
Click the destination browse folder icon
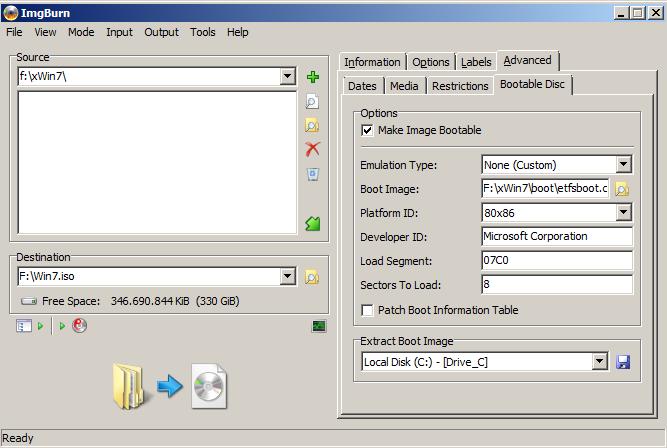(x=312, y=277)
